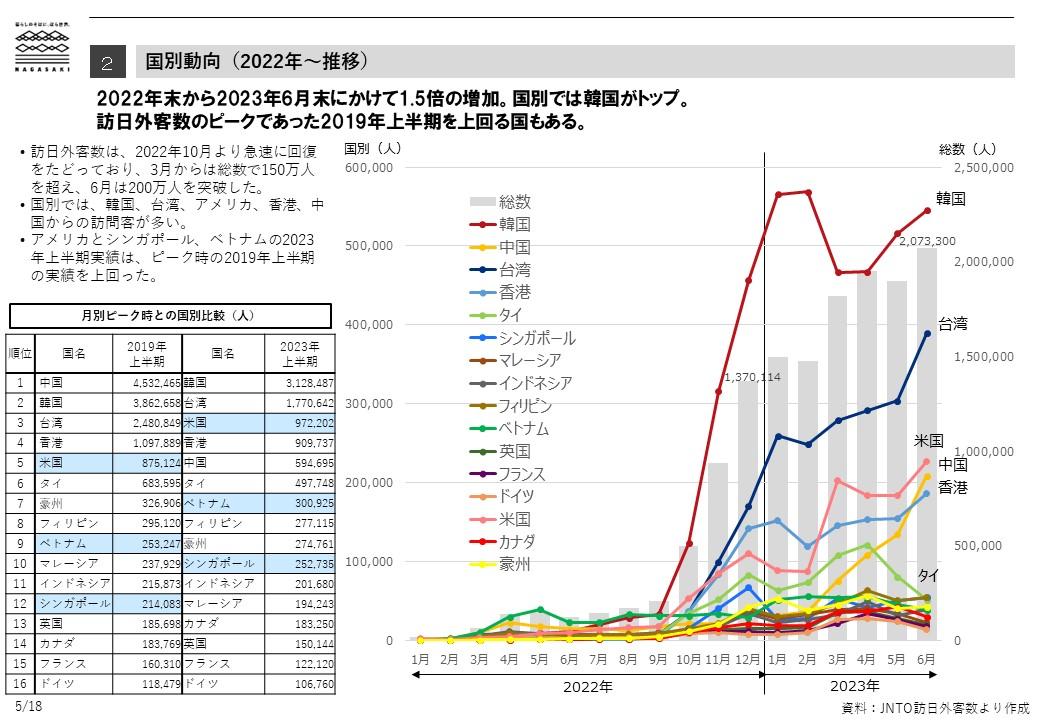Click the page number "5/18"
The height and width of the screenshot is (720, 1040).
click(29, 706)
